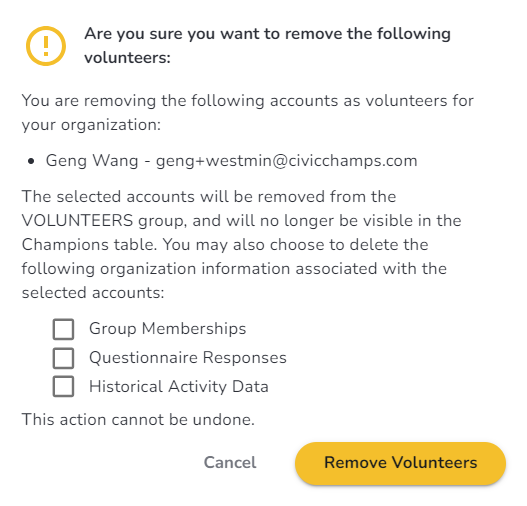Click the 'your organization:' text line
The height and width of the screenshot is (506, 527).
[91, 125]
